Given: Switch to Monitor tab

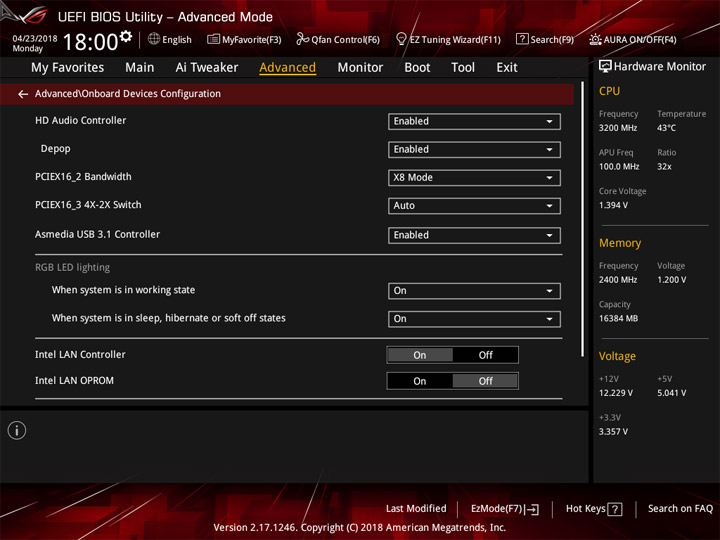Looking at the screenshot, I should (360, 68).
